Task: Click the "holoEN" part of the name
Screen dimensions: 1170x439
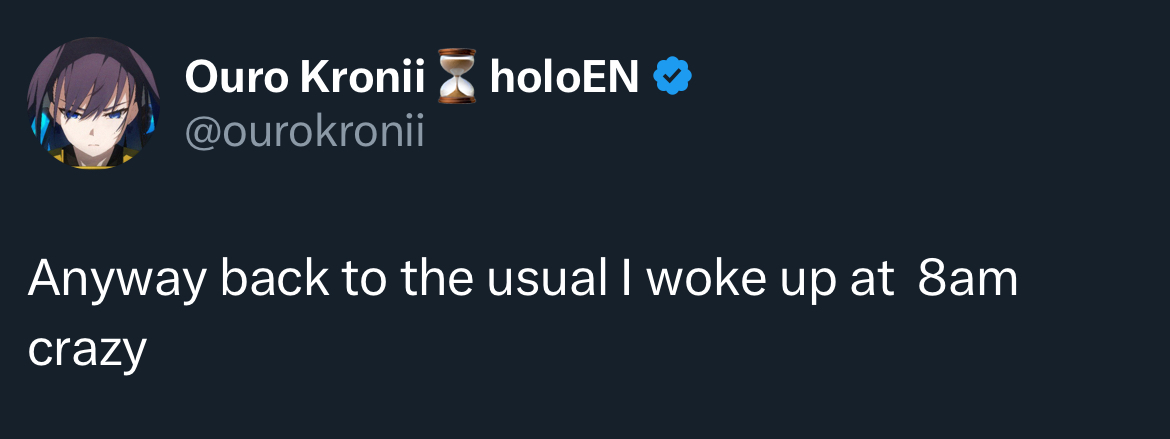Action: pos(563,77)
